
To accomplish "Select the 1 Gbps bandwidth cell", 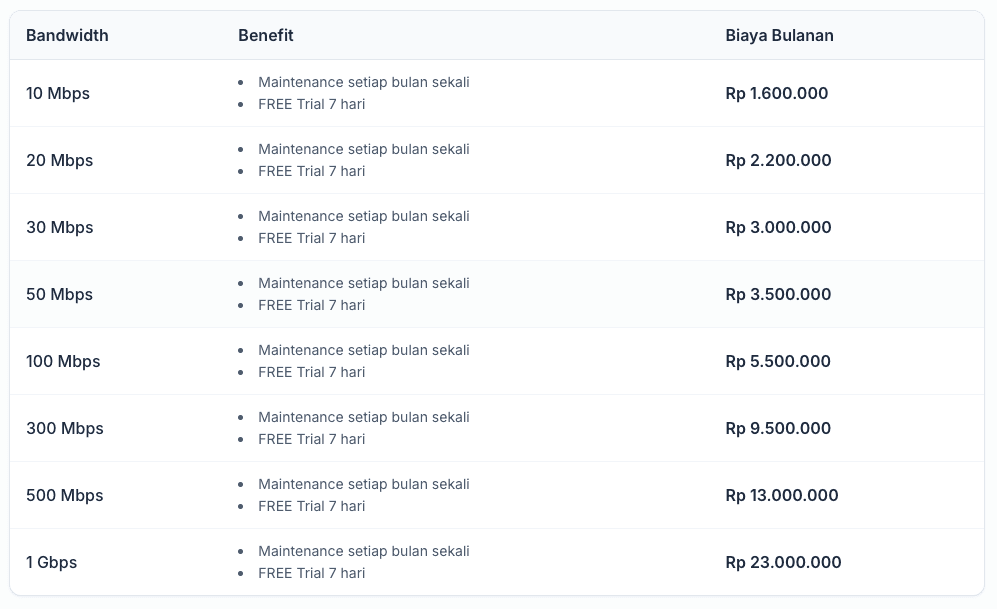I will tap(51, 562).
